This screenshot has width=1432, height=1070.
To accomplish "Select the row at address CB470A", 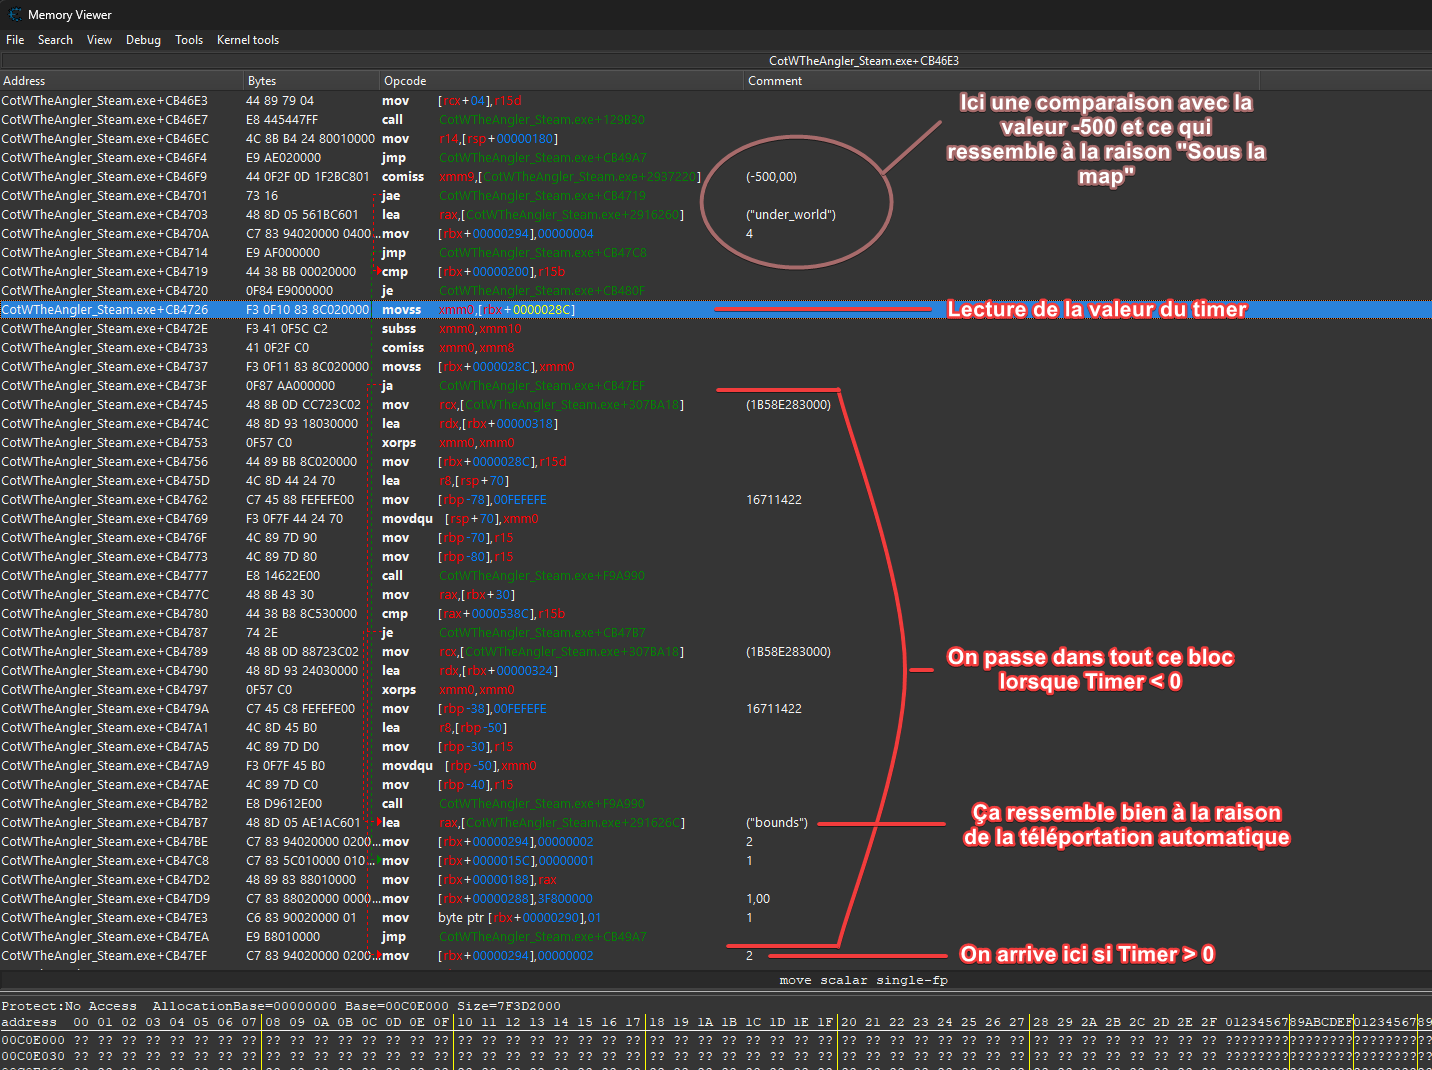I will [x=716, y=234].
